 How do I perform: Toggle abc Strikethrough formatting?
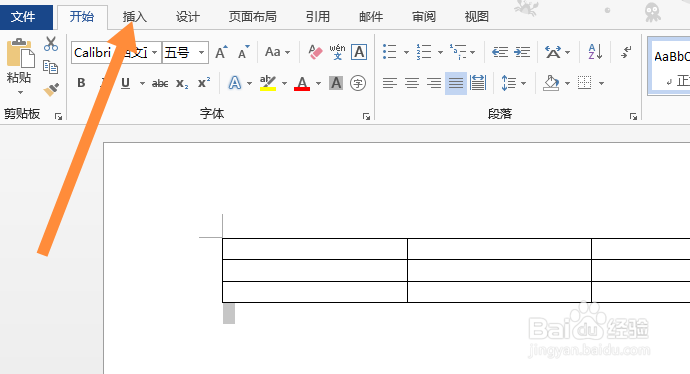coord(160,83)
